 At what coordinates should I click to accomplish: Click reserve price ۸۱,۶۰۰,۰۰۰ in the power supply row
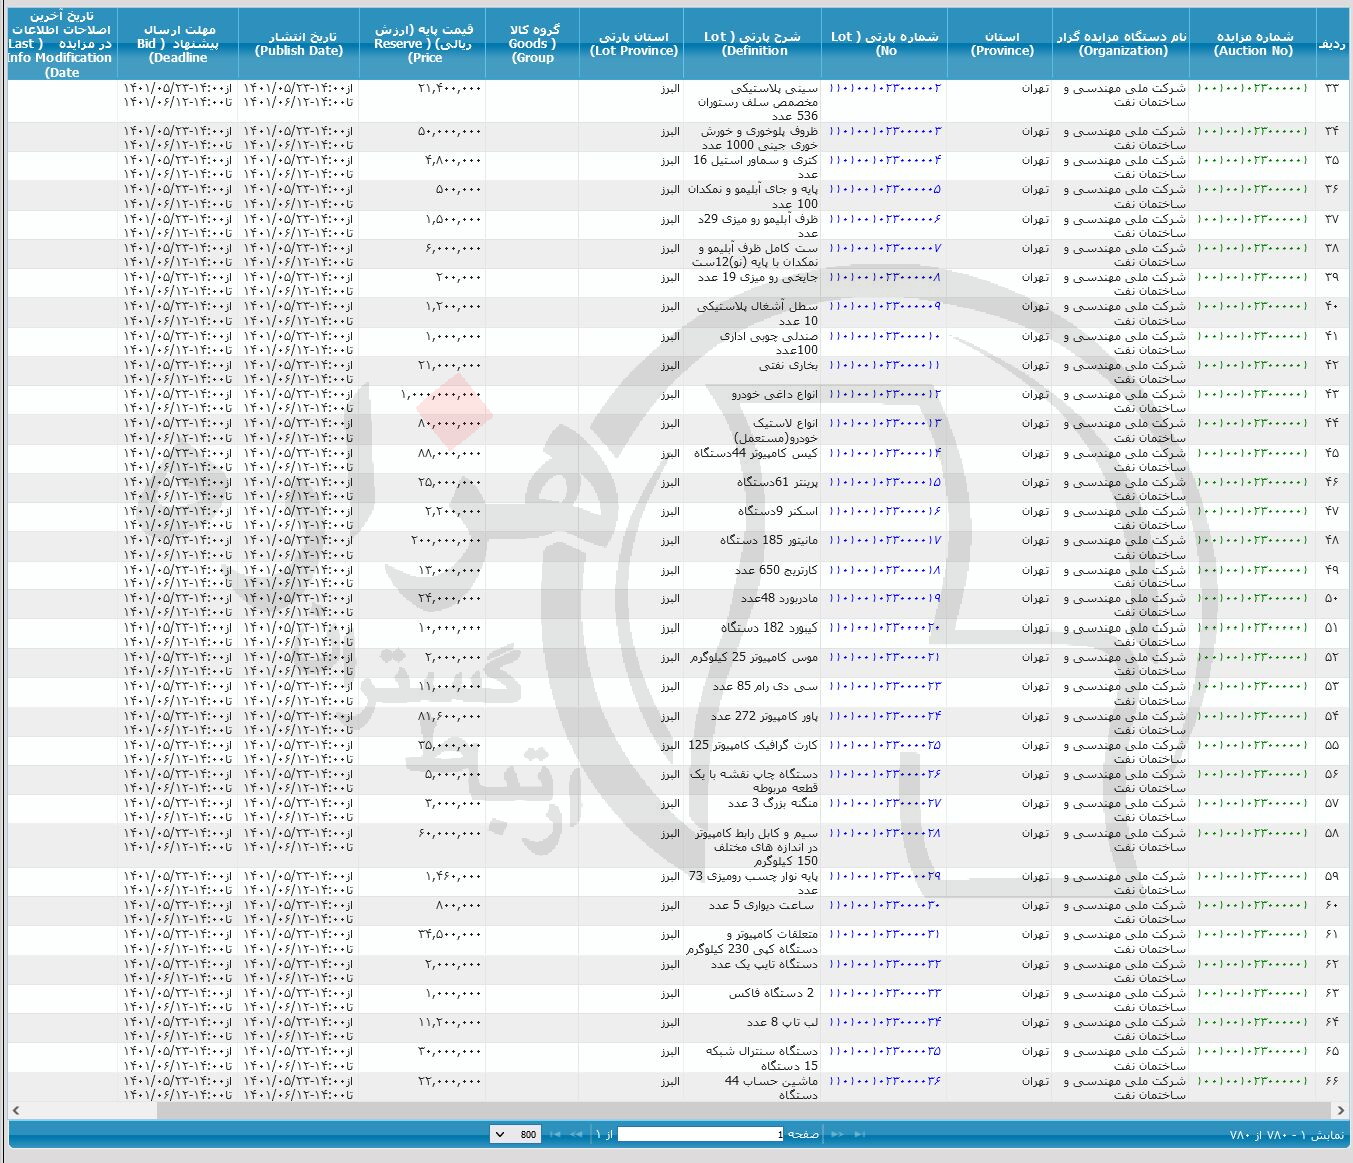click(450, 716)
